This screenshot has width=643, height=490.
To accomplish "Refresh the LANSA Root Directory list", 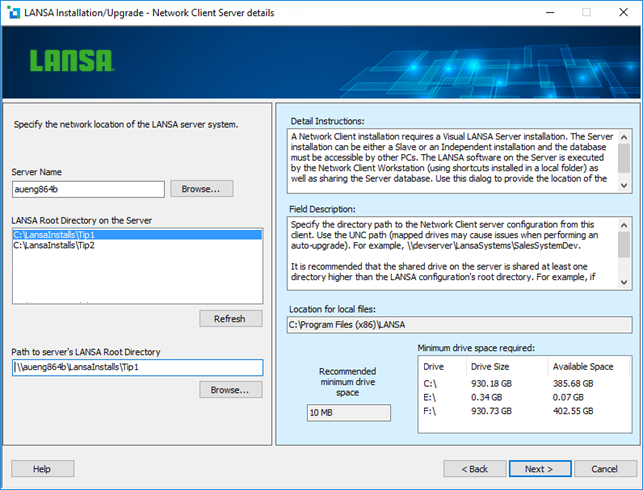I will pyautogui.click(x=230, y=319).
